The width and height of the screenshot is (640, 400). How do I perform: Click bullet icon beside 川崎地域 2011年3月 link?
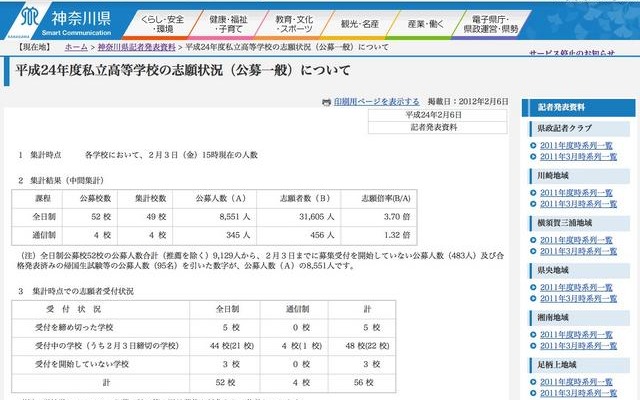(533, 204)
